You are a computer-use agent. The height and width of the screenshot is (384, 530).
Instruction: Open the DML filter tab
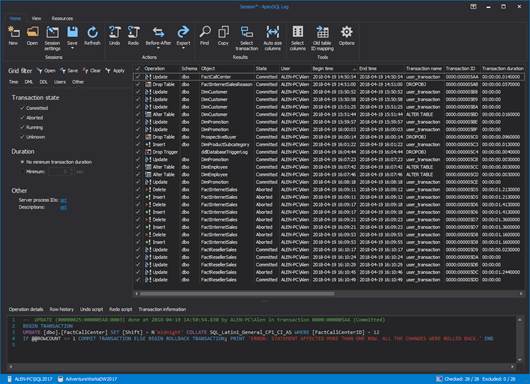tap(29, 82)
